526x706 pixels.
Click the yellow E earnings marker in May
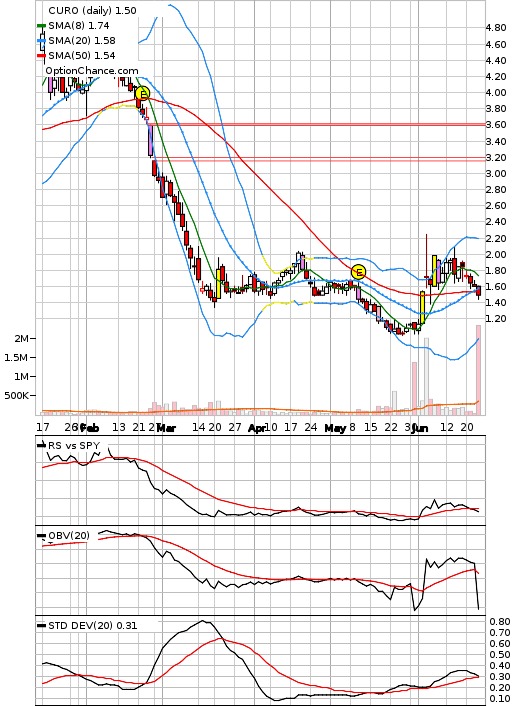tap(359, 272)
